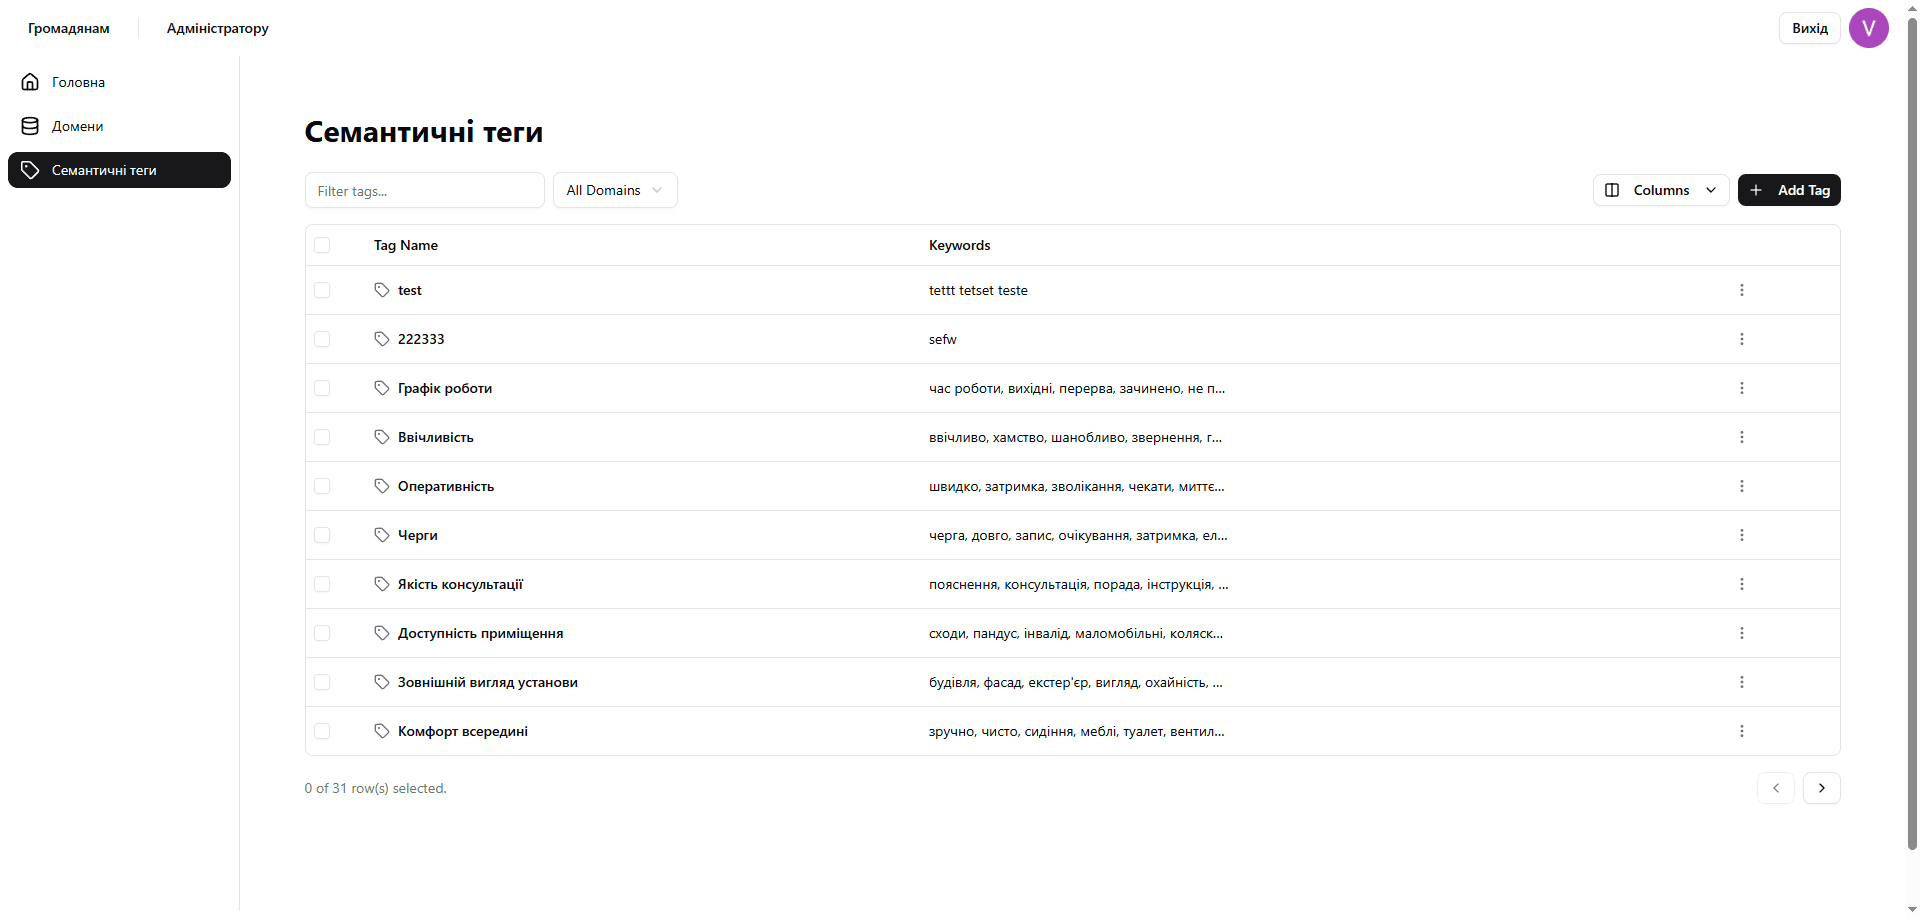Viewport: 1920px width, 919px height.
Task: Open the three-dot menu for test row
Action: tap(1741, 290)
